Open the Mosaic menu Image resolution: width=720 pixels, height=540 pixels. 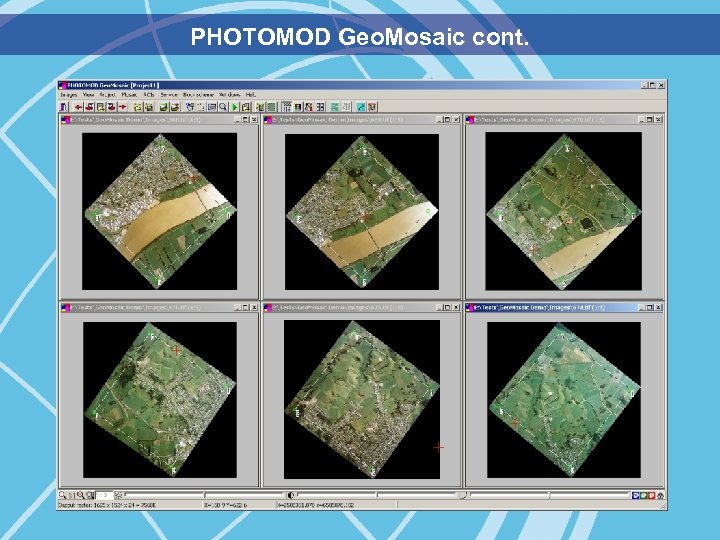click(129, 95)
